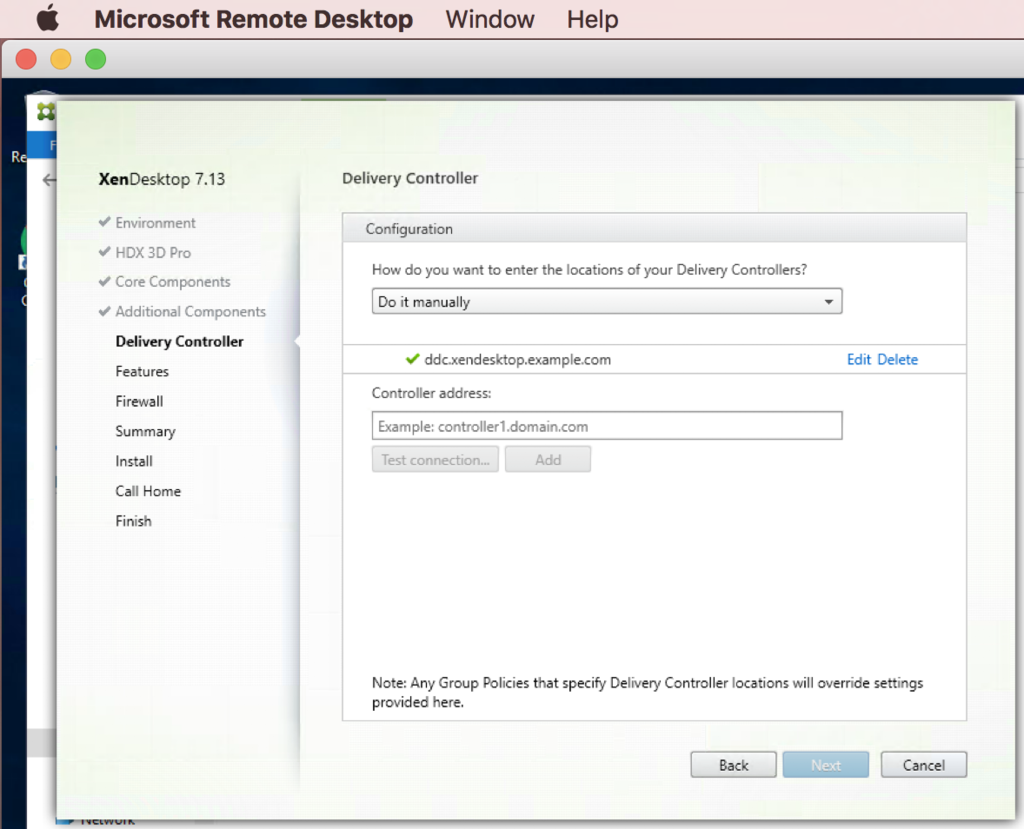Screen dimensions: 1024x829
Task: Select the Summary step
Action: (145, 431)
